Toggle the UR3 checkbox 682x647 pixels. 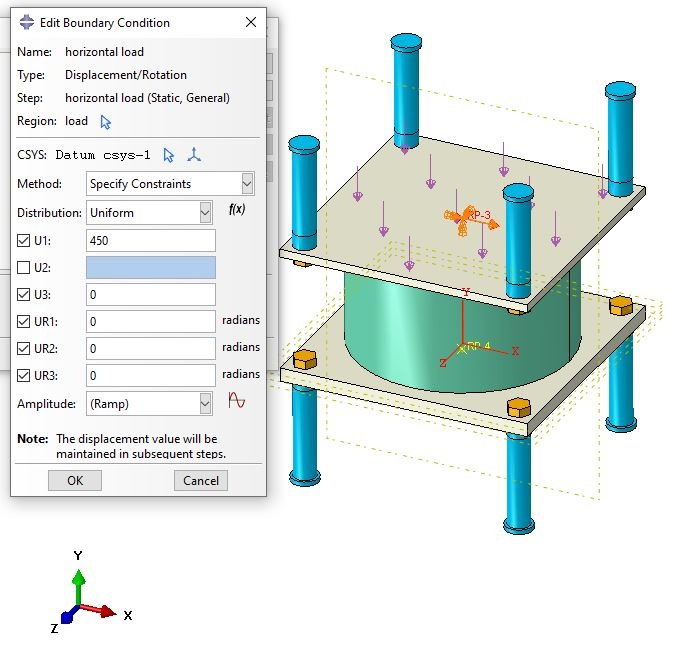(23, 375)
